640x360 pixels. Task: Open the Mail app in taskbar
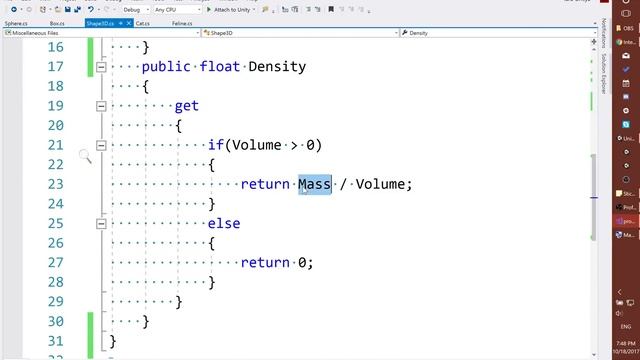click(x=626, y=56)
